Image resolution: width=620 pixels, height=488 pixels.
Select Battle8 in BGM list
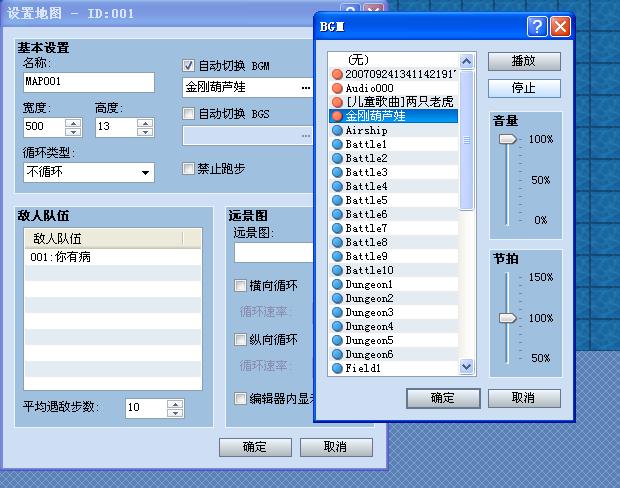click(393, 242)
